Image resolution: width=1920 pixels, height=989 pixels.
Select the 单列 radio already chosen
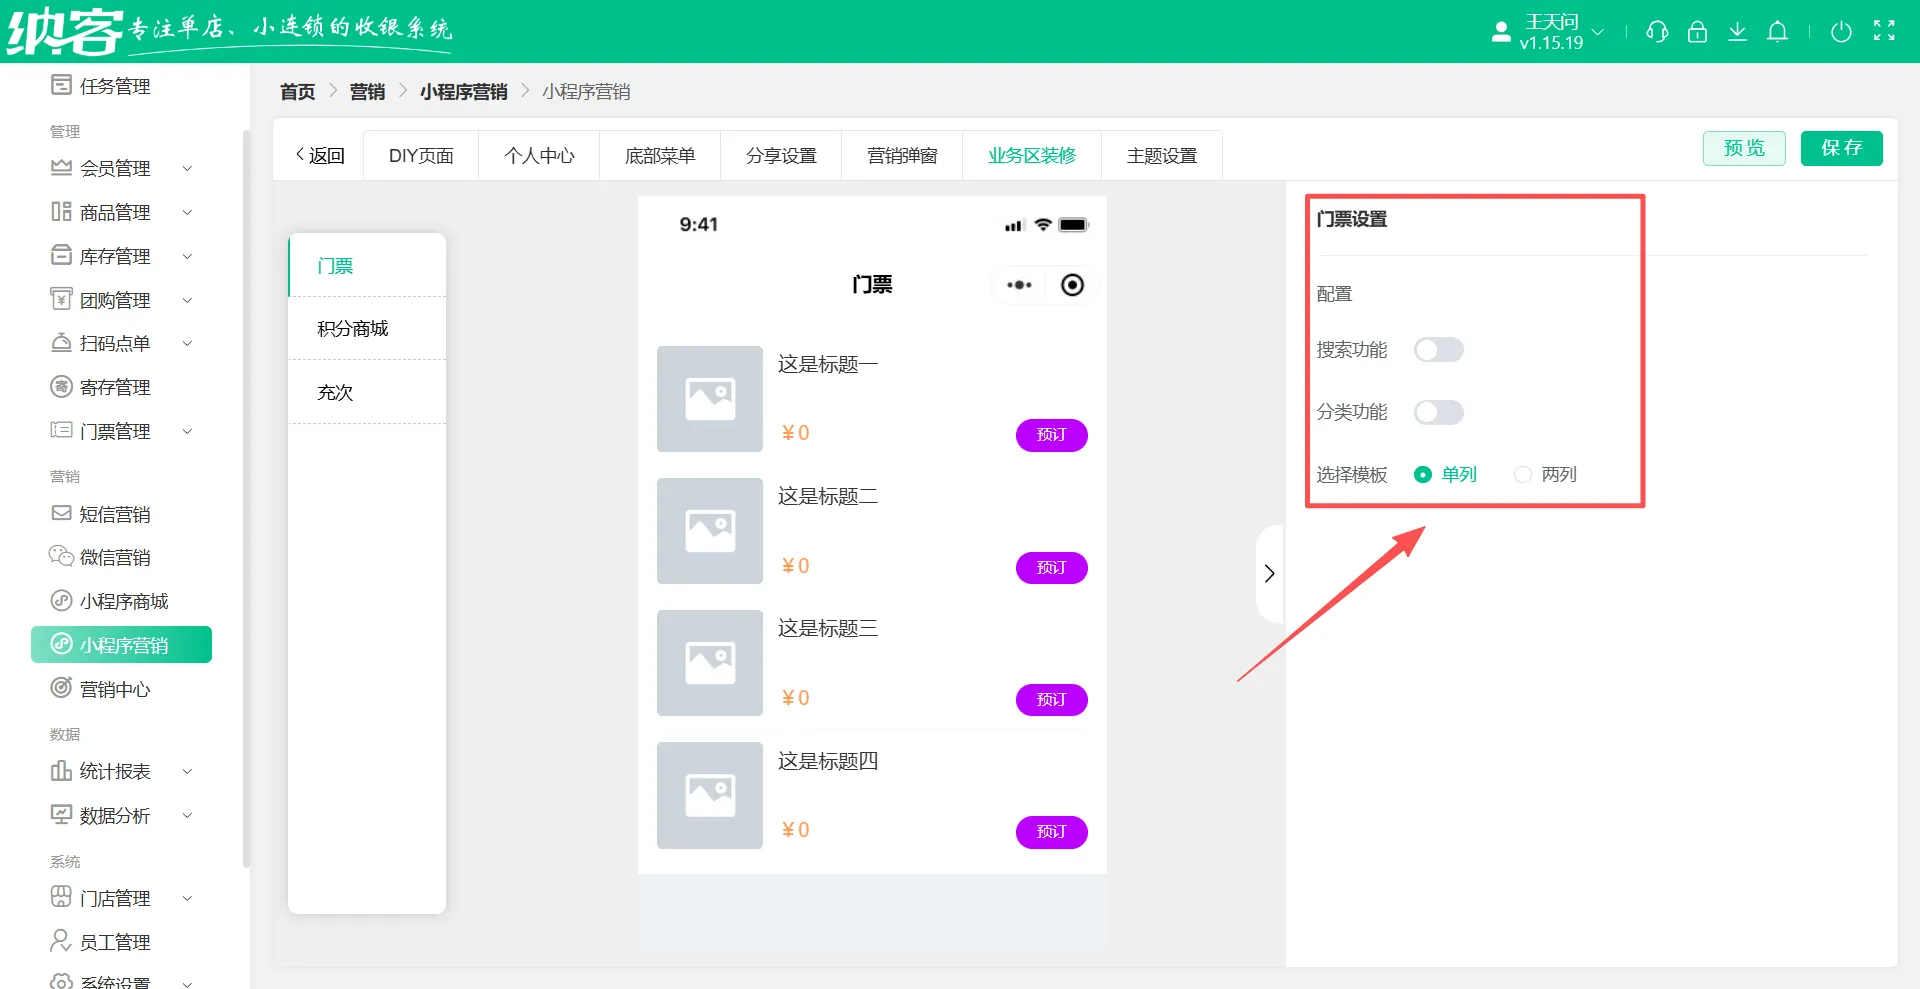(1424, 475)
